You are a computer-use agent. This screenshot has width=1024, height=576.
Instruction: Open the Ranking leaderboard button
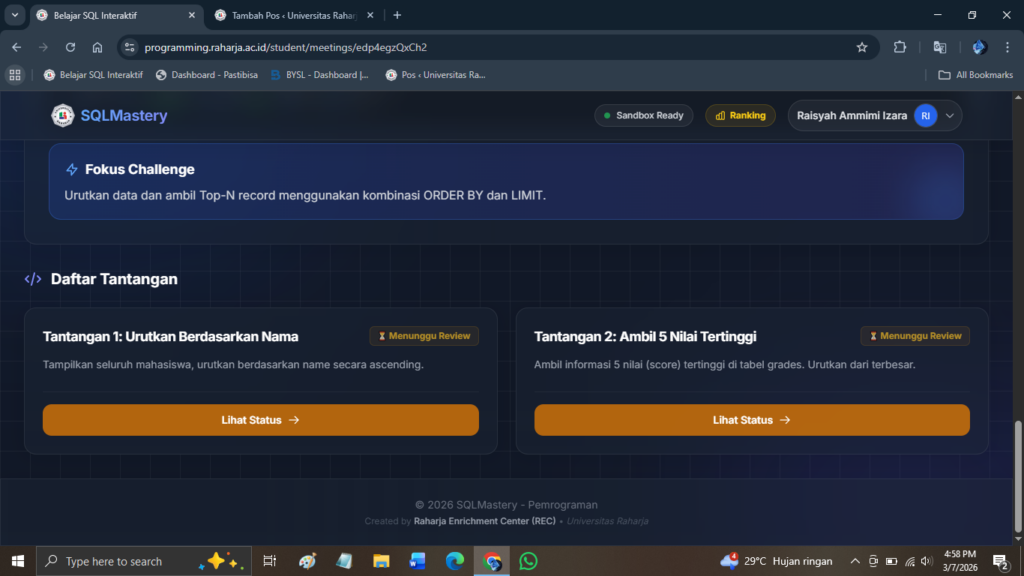(x=740, y=116)
